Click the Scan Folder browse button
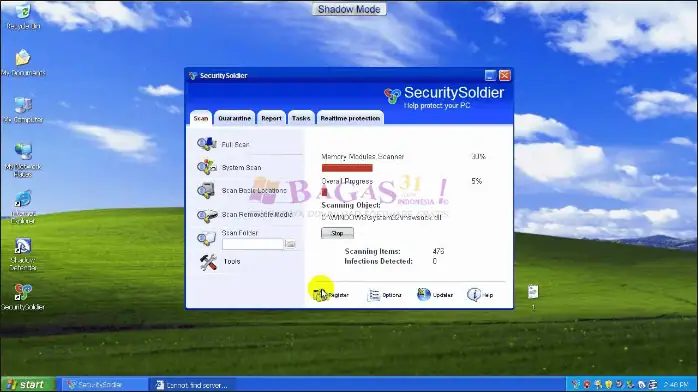The image size is (698, 392). click(290, 244)
